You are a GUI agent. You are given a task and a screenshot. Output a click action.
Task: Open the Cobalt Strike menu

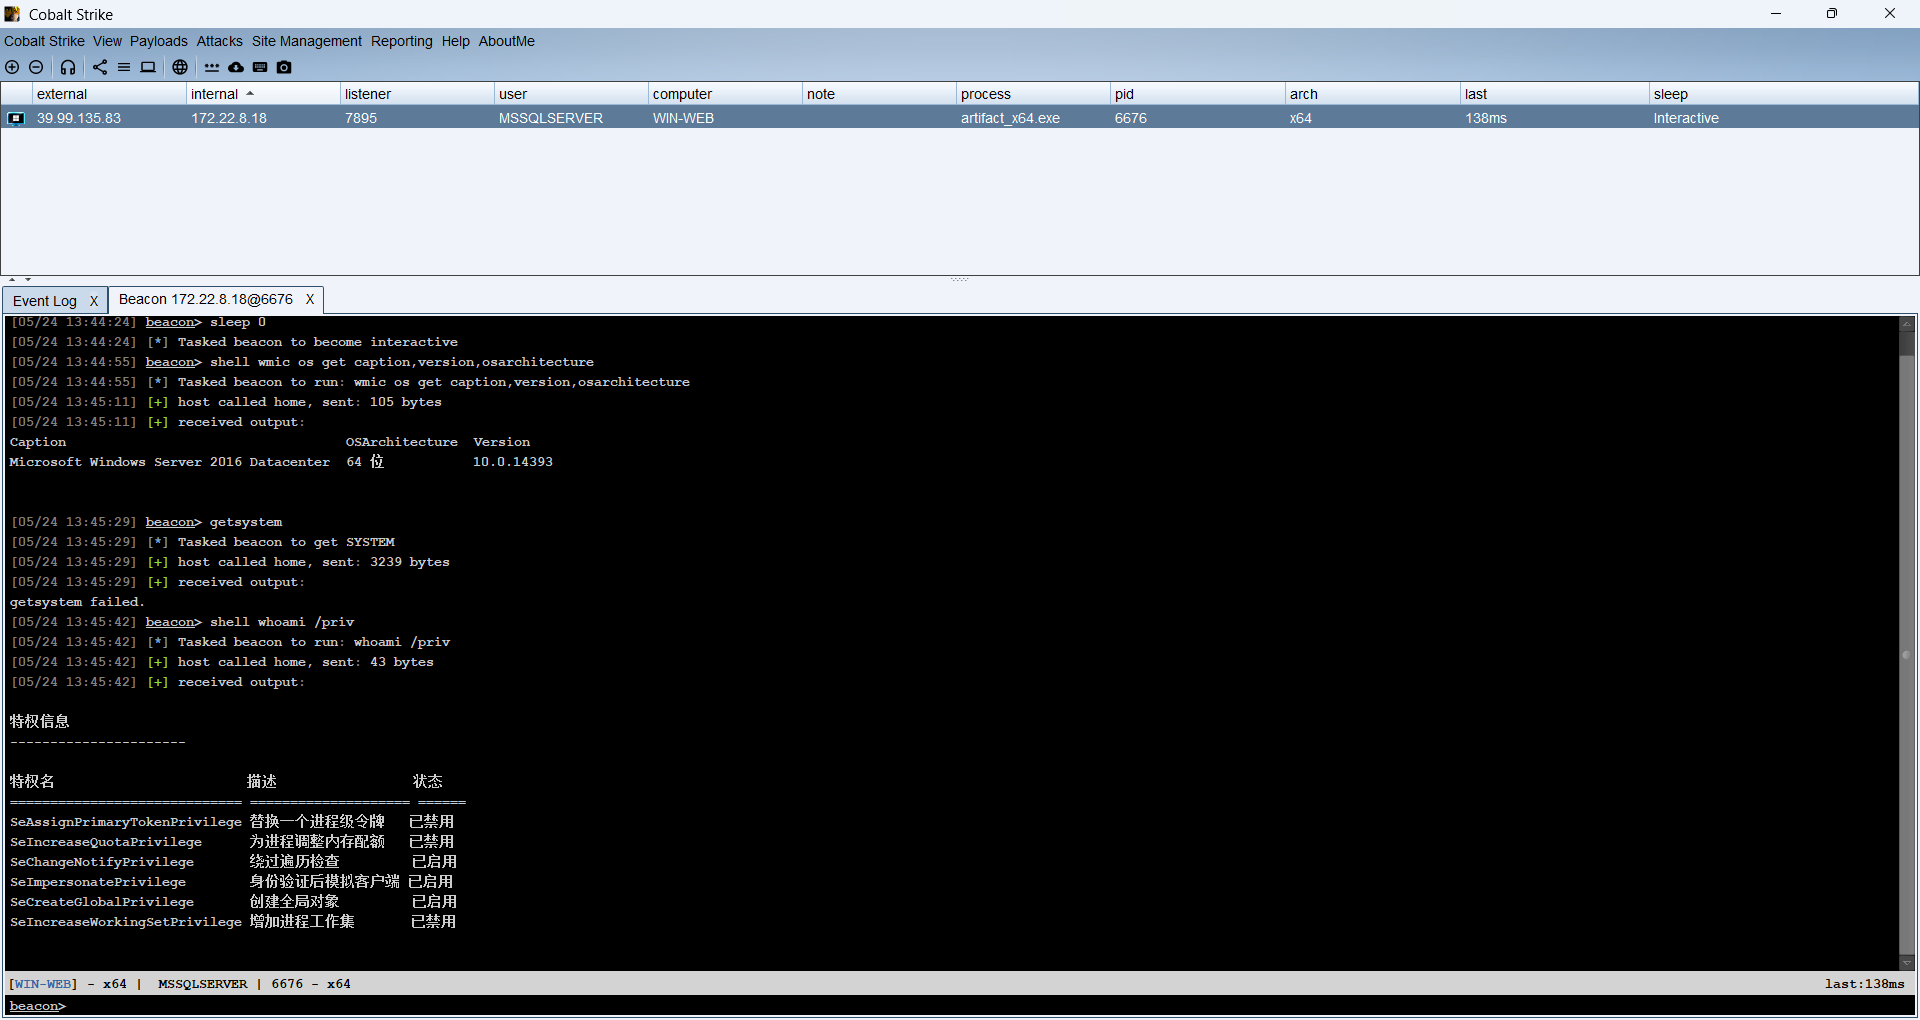44,41
